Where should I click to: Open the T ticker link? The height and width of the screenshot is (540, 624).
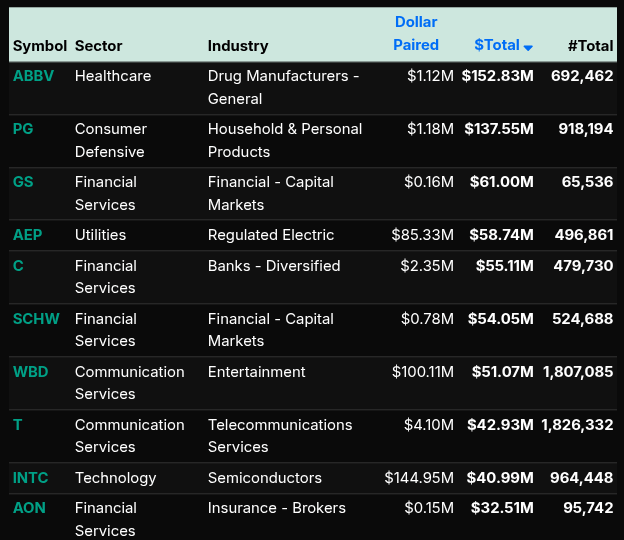point(17,425)
